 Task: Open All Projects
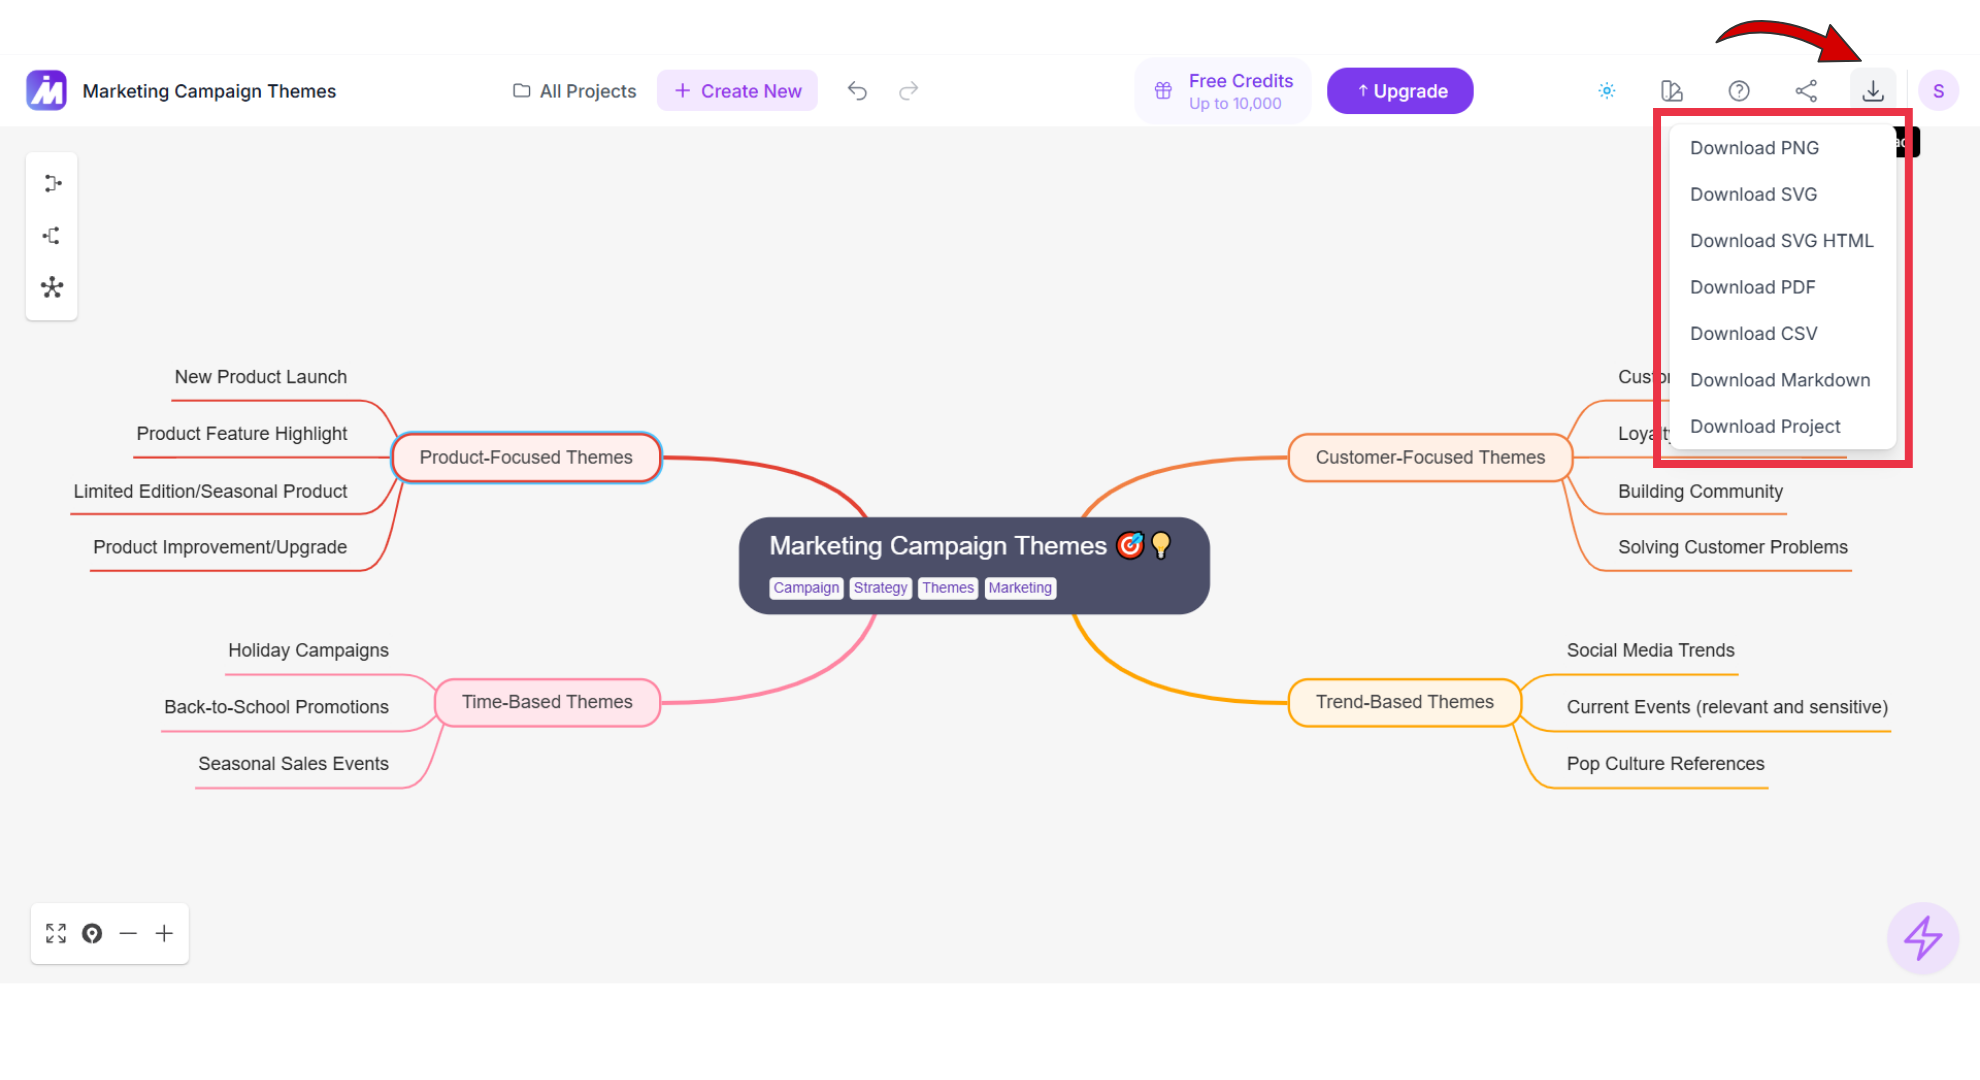coord(575,91)
